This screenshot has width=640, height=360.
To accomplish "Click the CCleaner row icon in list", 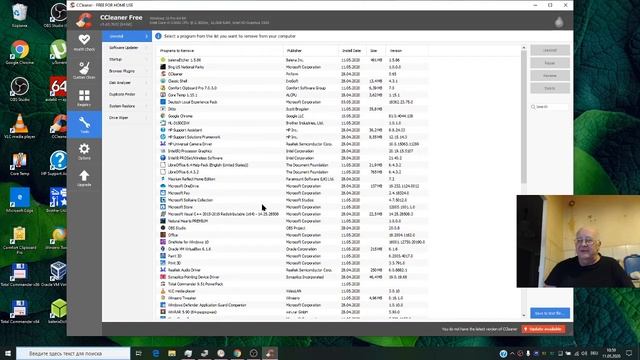I will (163, 74).
